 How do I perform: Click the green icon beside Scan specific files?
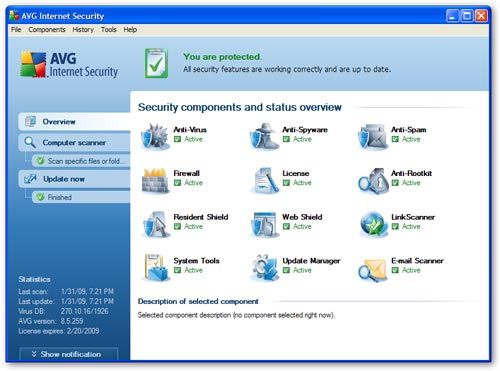point(41,161)
